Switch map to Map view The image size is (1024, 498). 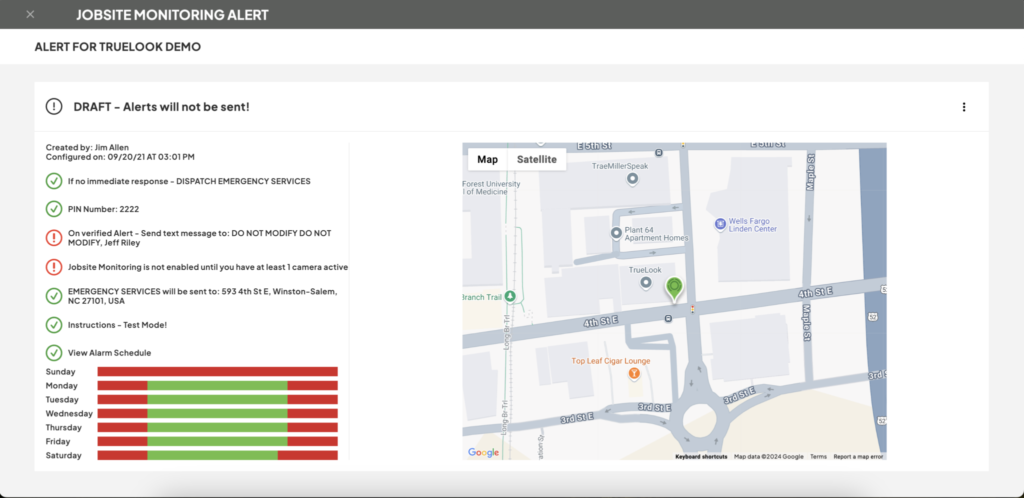(487, 159)
